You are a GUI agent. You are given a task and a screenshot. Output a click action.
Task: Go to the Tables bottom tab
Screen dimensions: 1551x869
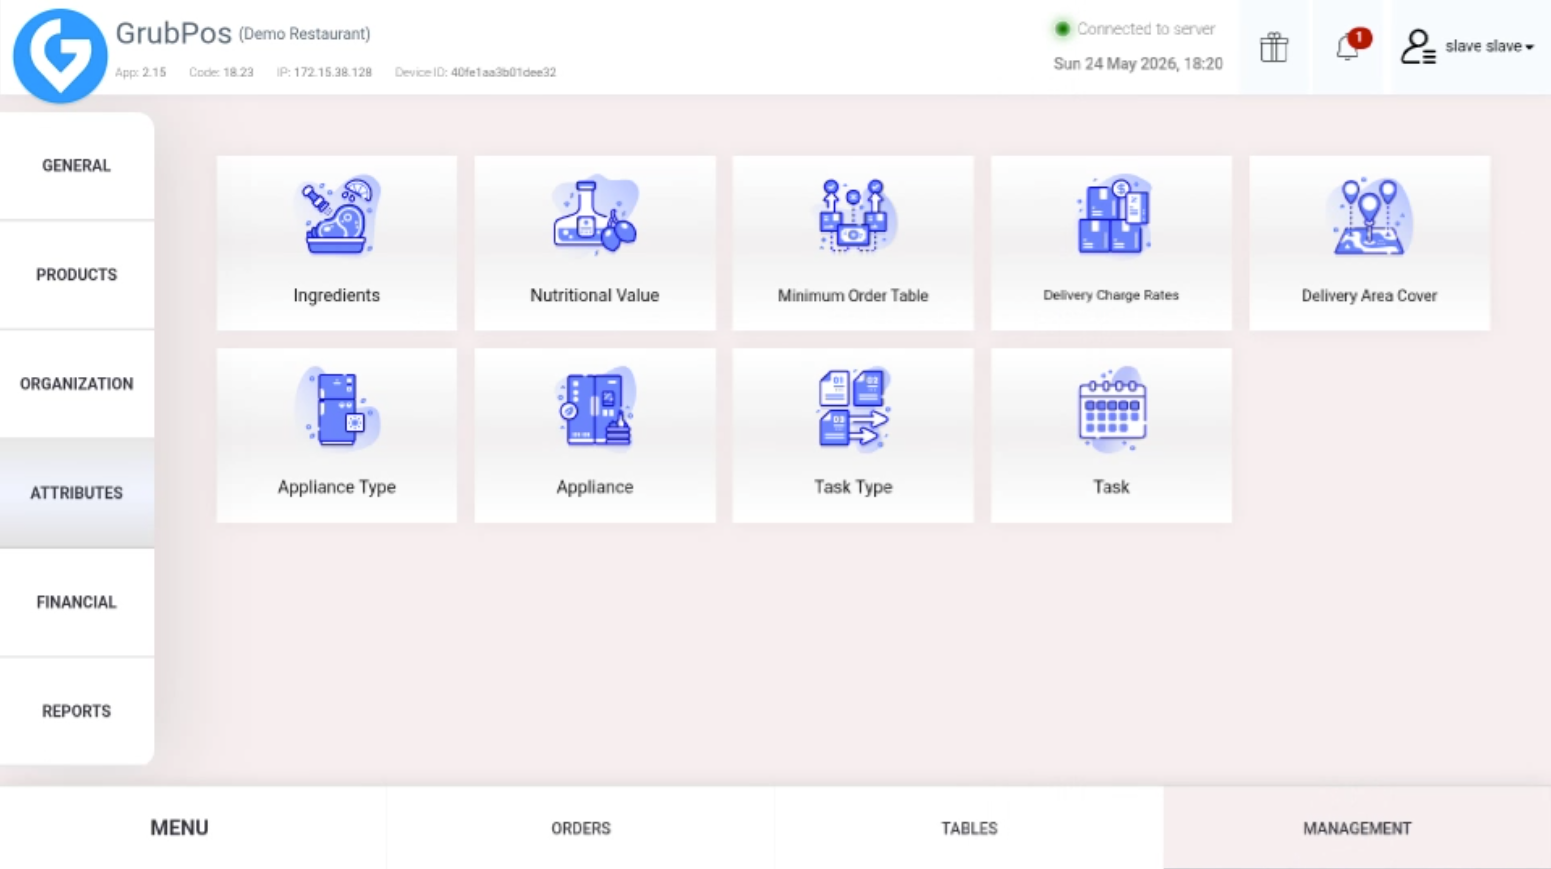(x=969, y=828)
